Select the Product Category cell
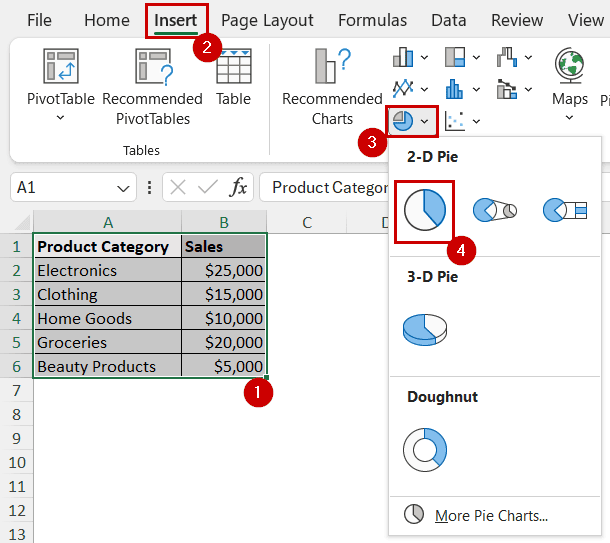The image size is (610, 543). click(x=108, y=247)
